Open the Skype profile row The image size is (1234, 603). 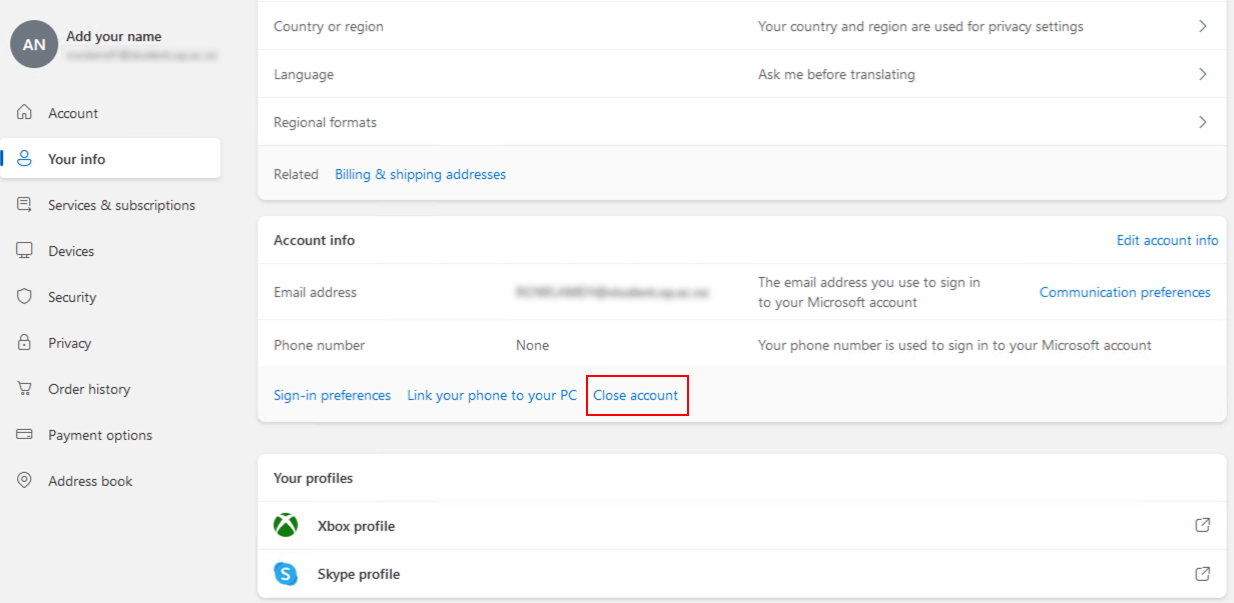742,574
